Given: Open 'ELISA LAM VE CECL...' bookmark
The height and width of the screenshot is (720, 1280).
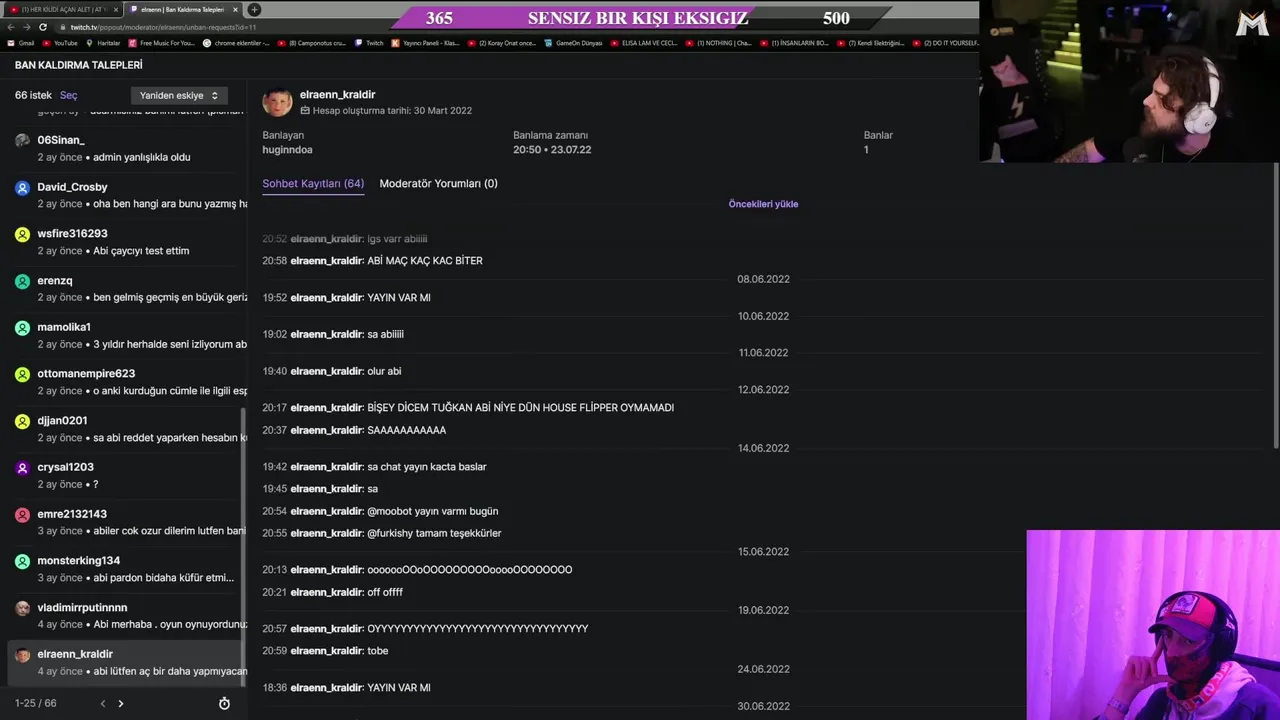Looking at the screenshot, I should tap(644, 43).
